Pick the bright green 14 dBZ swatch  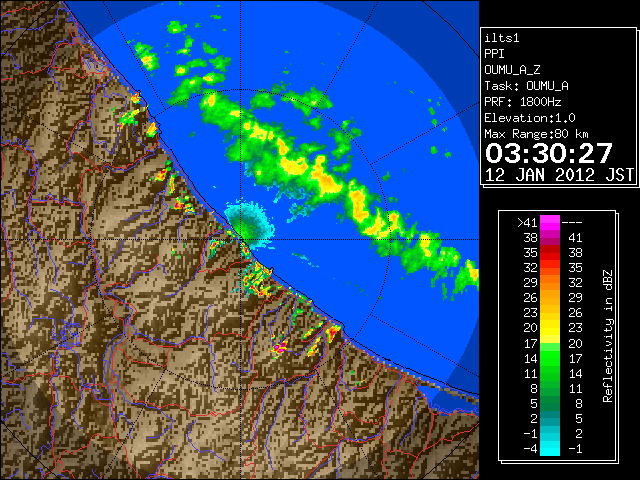[x=550, y=358]
